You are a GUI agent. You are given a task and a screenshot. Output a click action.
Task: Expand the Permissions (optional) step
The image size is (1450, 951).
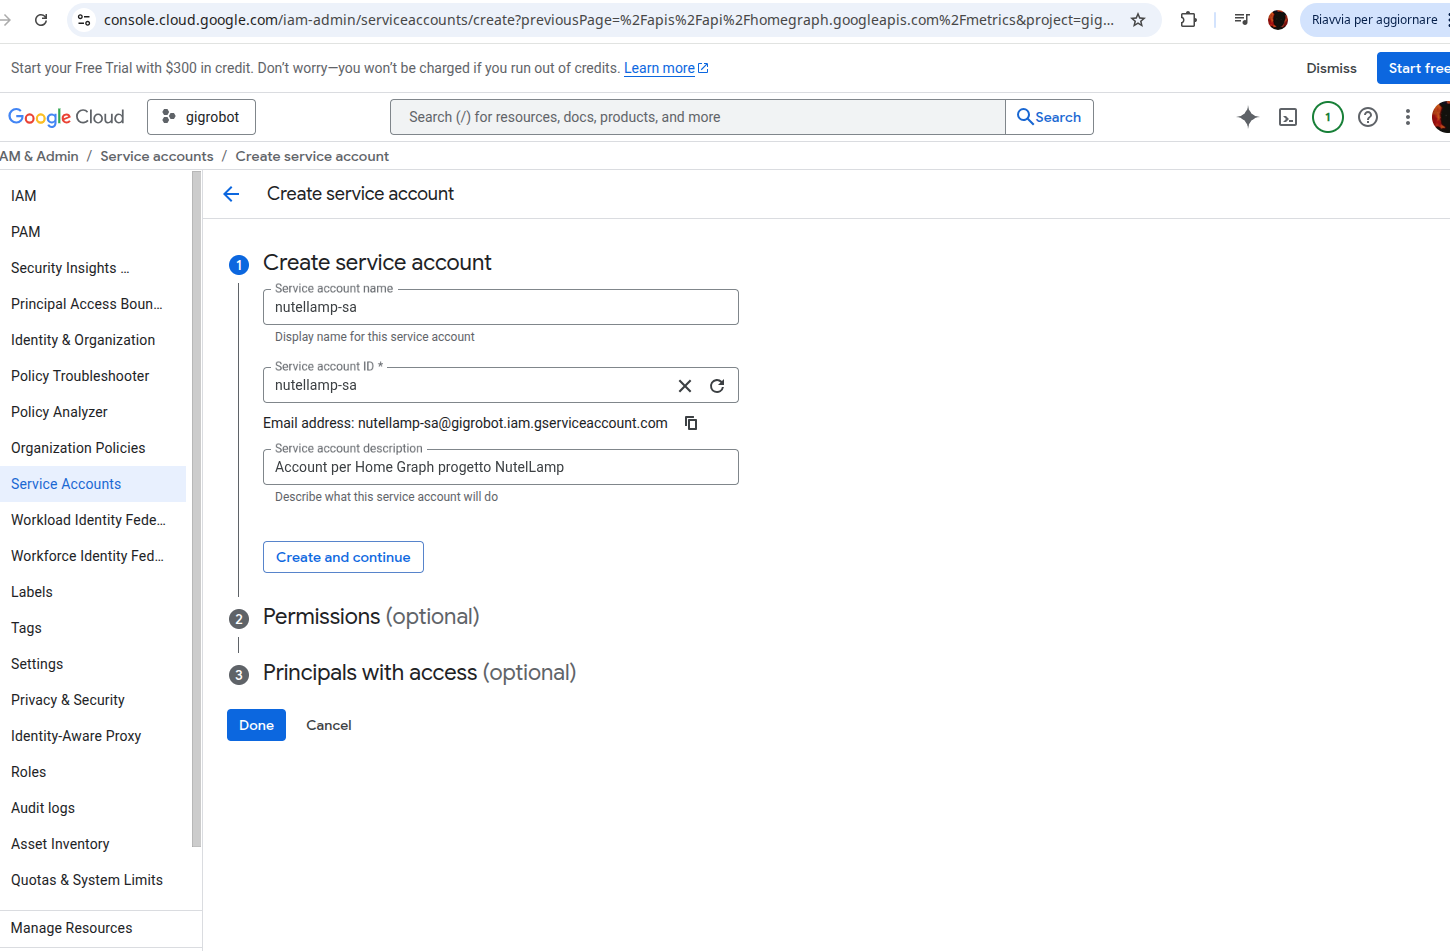(370, 617)
